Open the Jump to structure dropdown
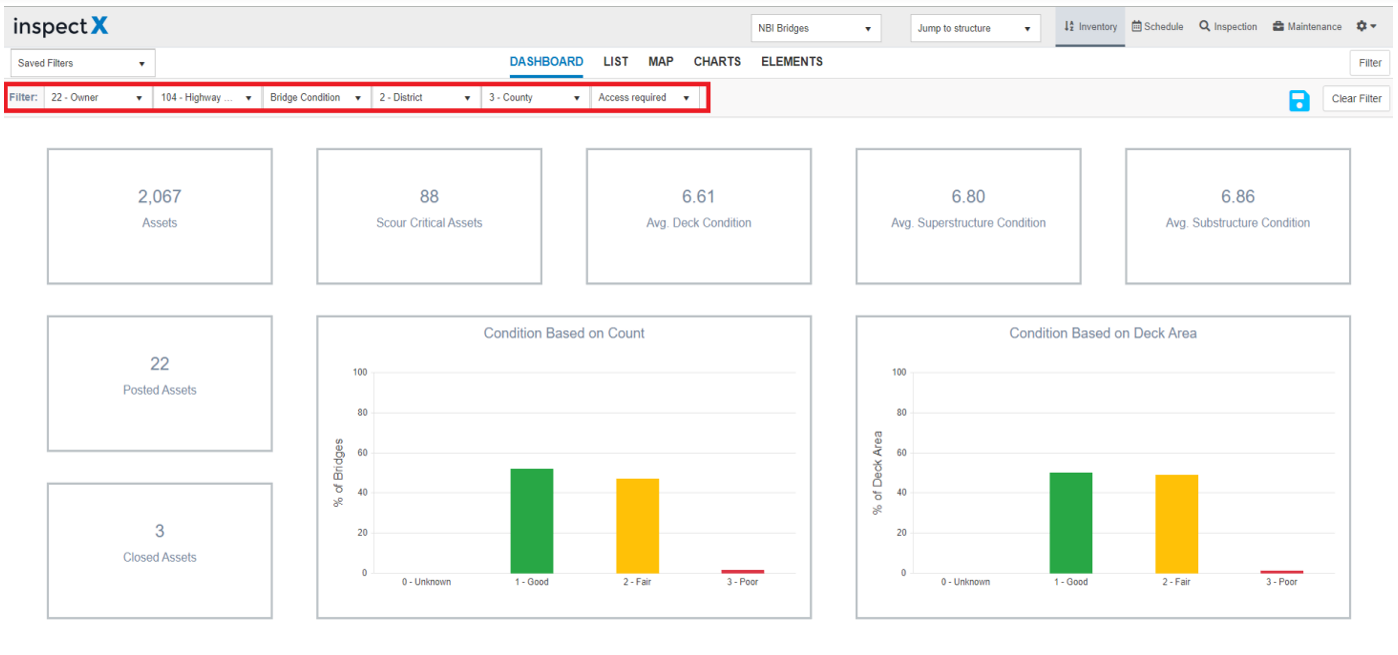This screenshot has width=1398, height=655. (x=975, y=29)
